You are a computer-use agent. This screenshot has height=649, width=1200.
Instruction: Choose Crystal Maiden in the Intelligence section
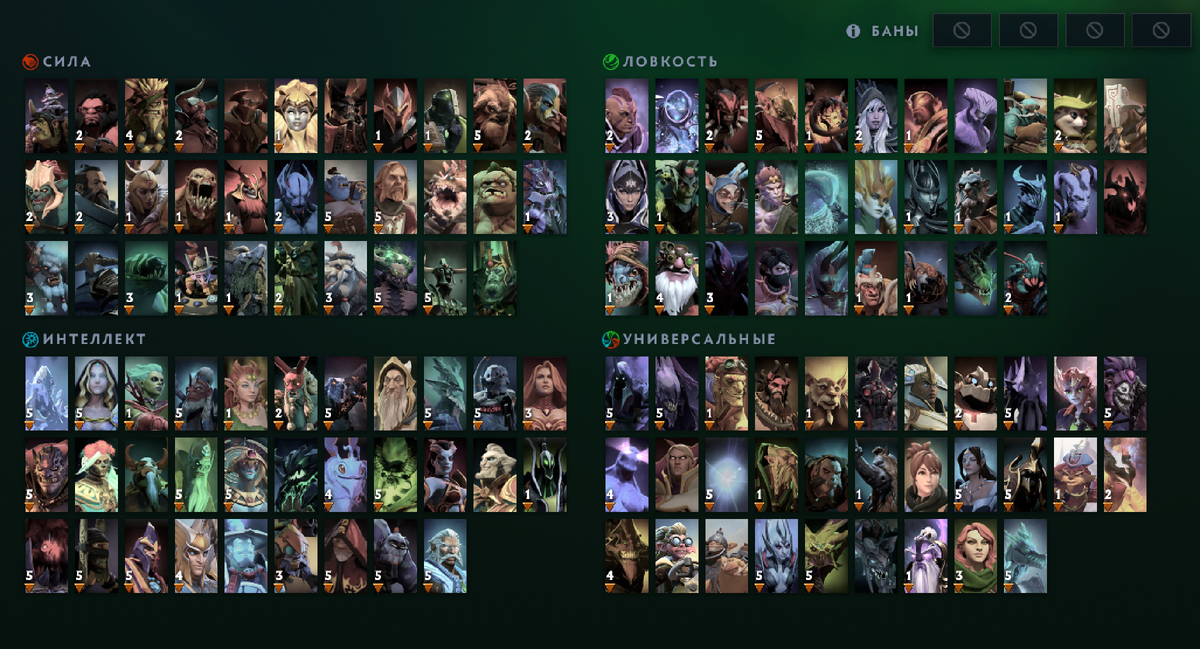click(97, 392)
